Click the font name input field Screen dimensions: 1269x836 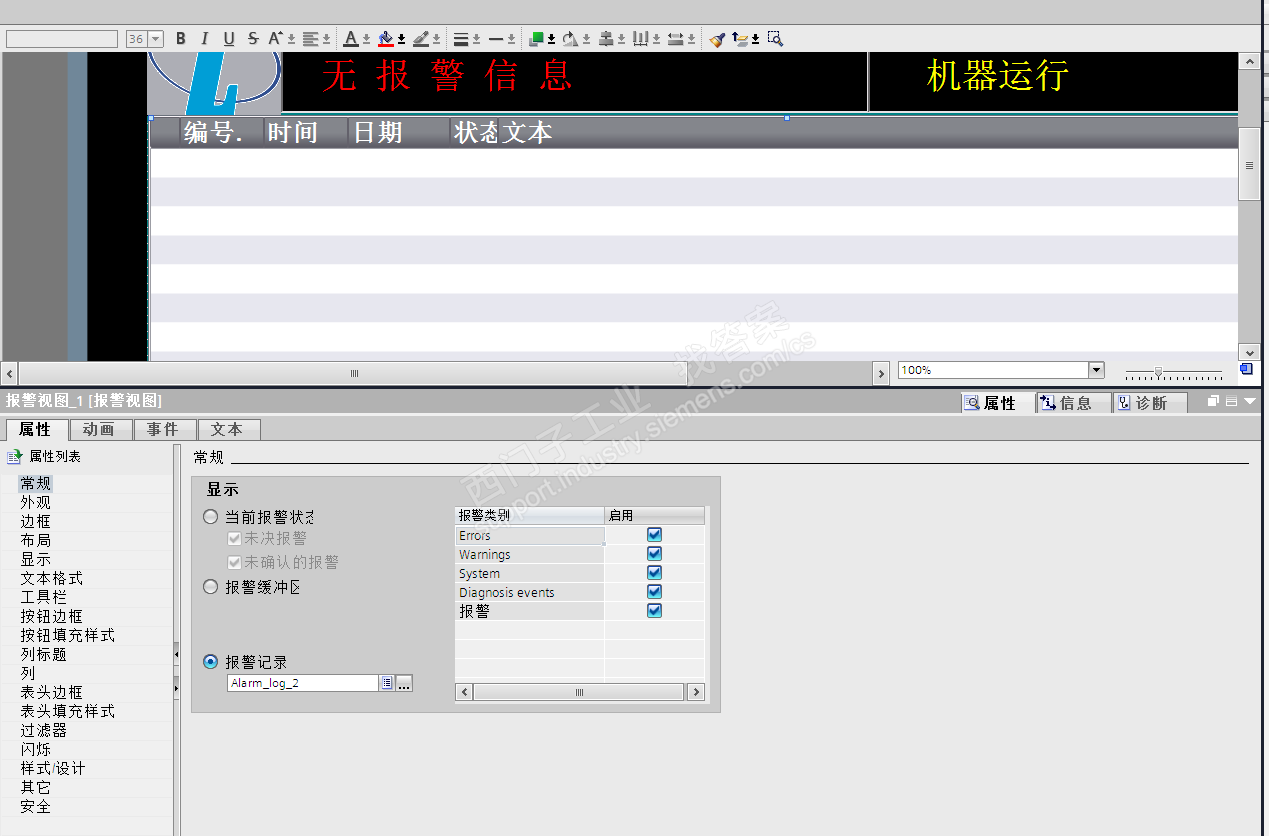[x=62, y=39]
